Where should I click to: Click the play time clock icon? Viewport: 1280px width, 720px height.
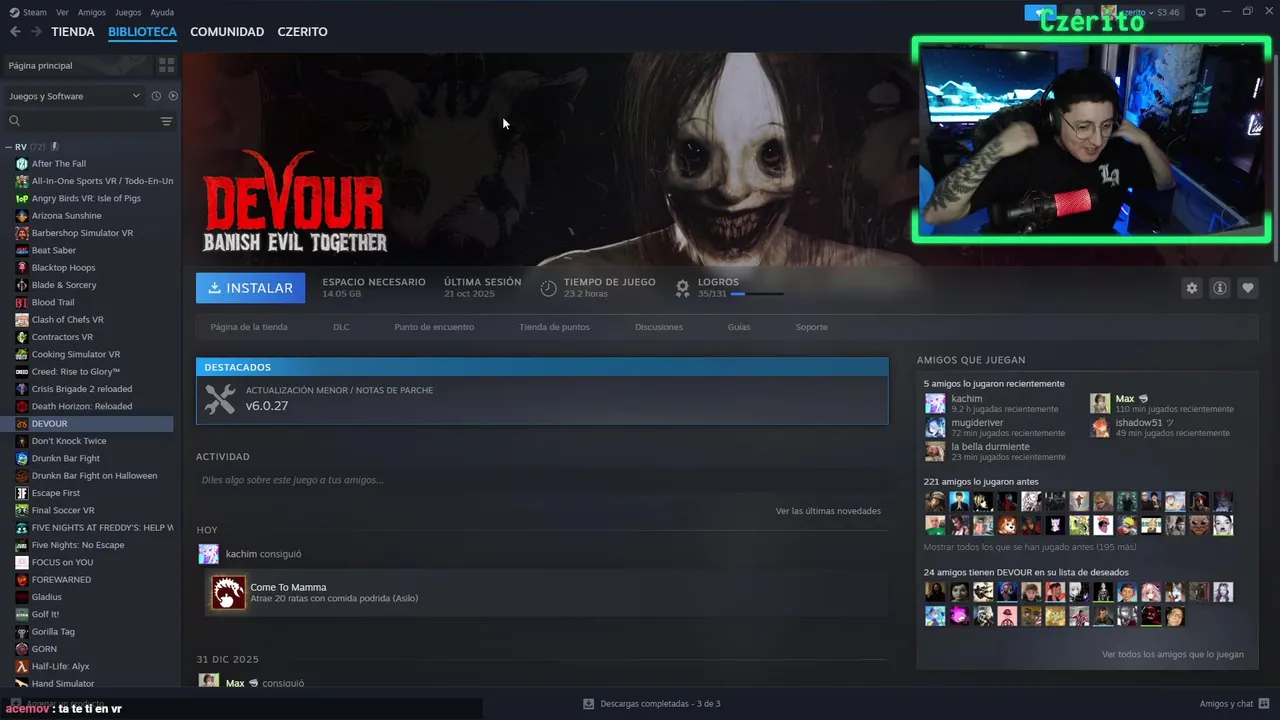(548, 288)
